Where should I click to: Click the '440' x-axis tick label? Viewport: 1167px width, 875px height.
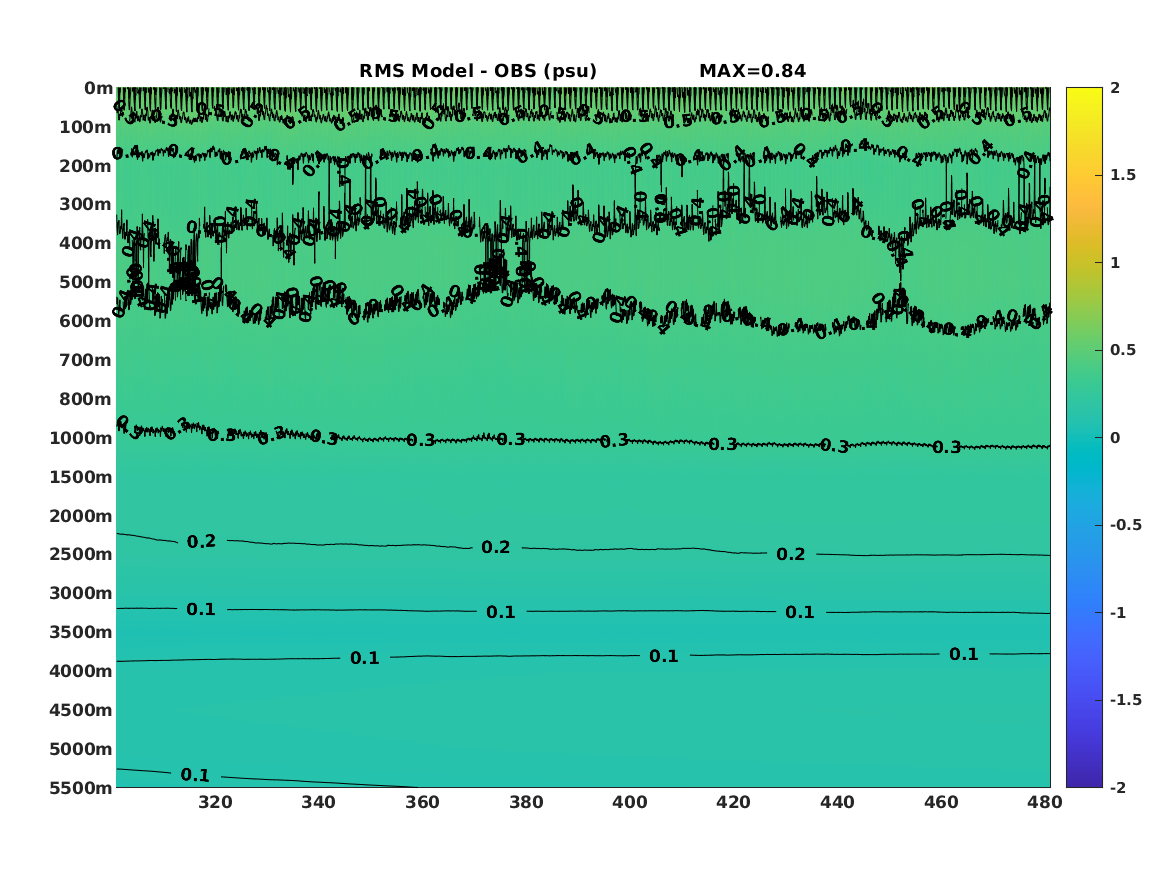pos(837,802)
